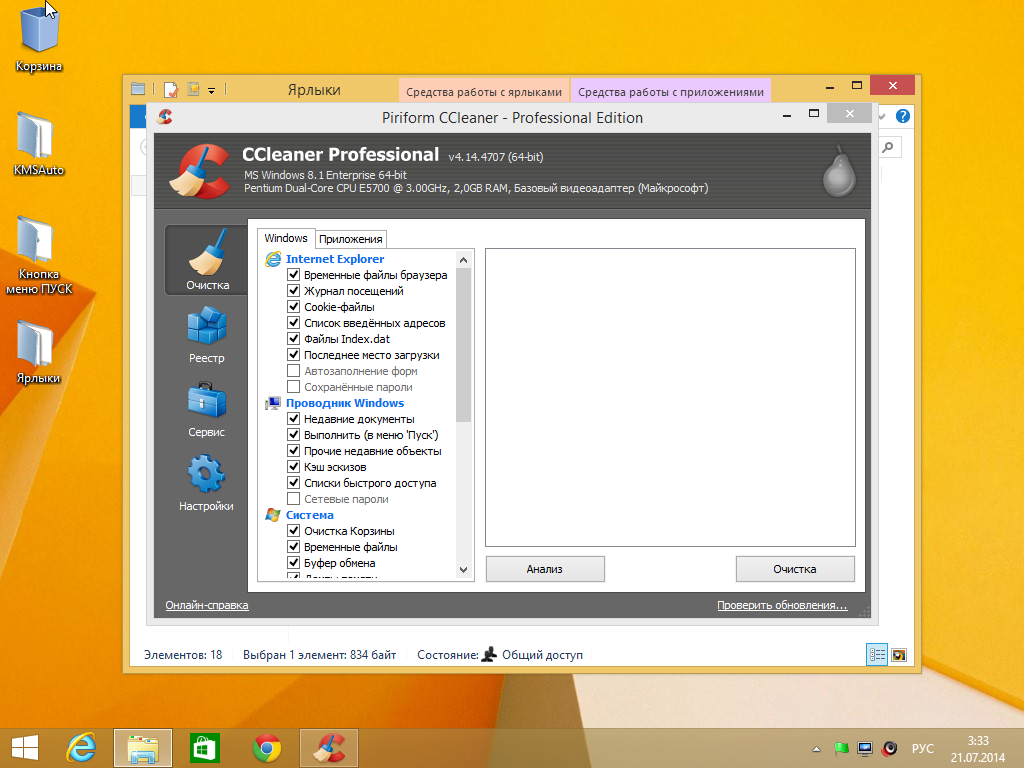
Task: Open Explorer help question mark icon
Action: point(903,116)
